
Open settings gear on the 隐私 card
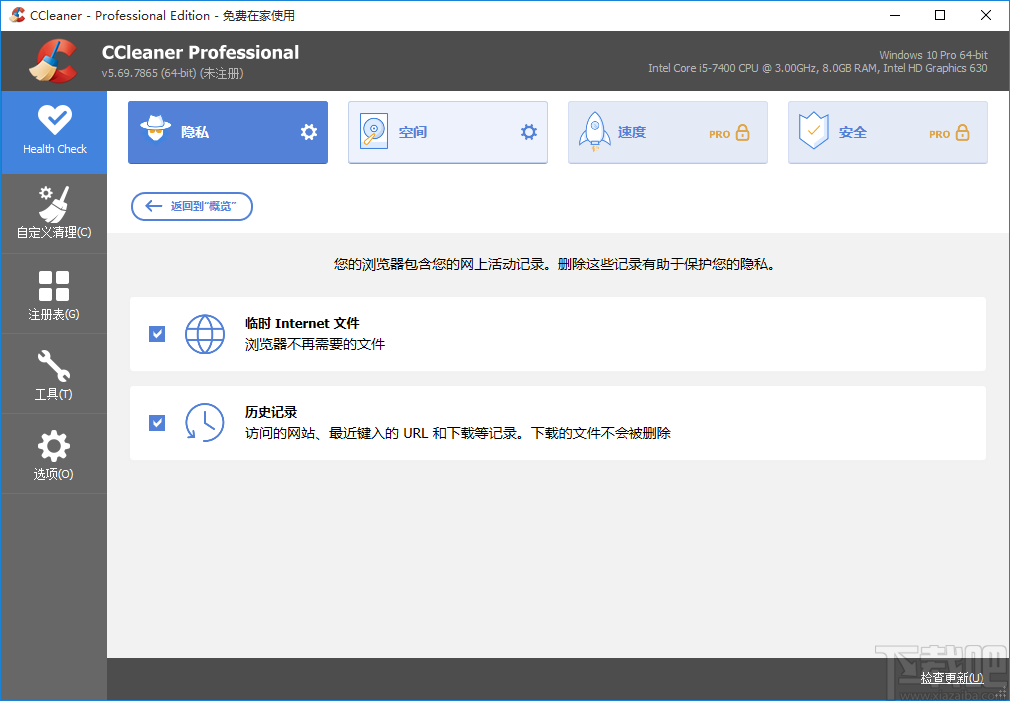click(308, 131)
